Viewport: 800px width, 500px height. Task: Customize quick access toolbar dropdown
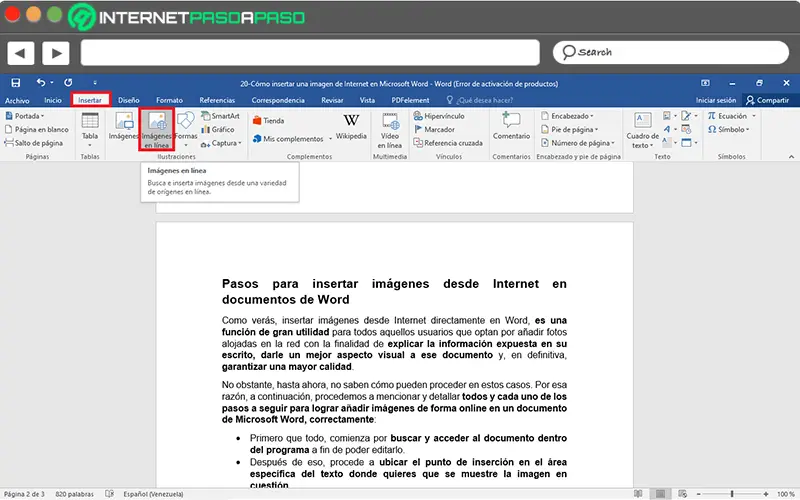pos(95,83)
